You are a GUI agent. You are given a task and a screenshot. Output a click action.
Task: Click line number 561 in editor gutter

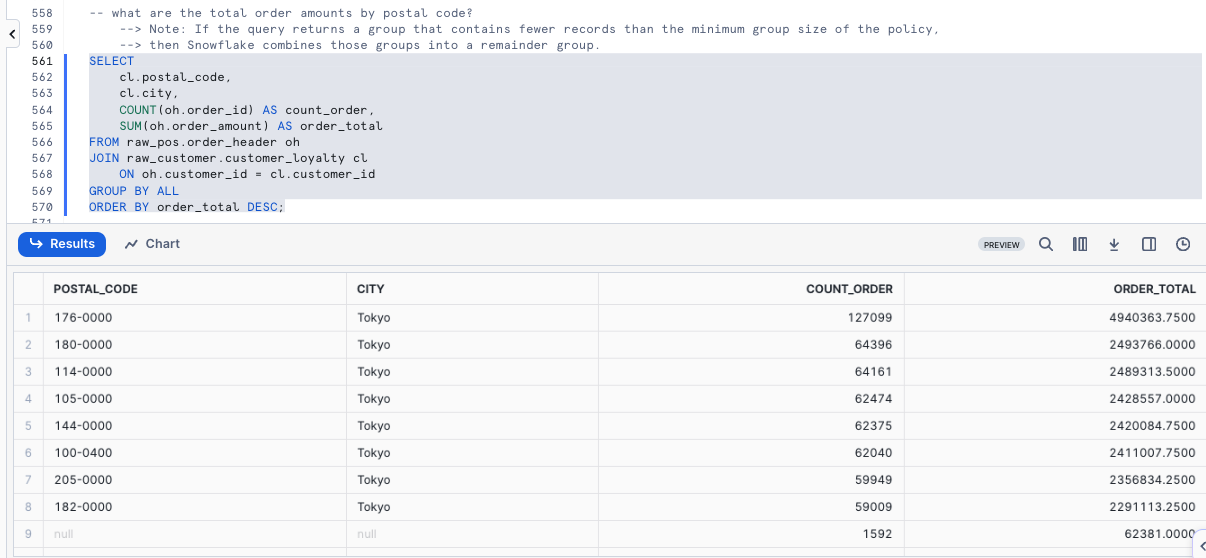point(42,61)
